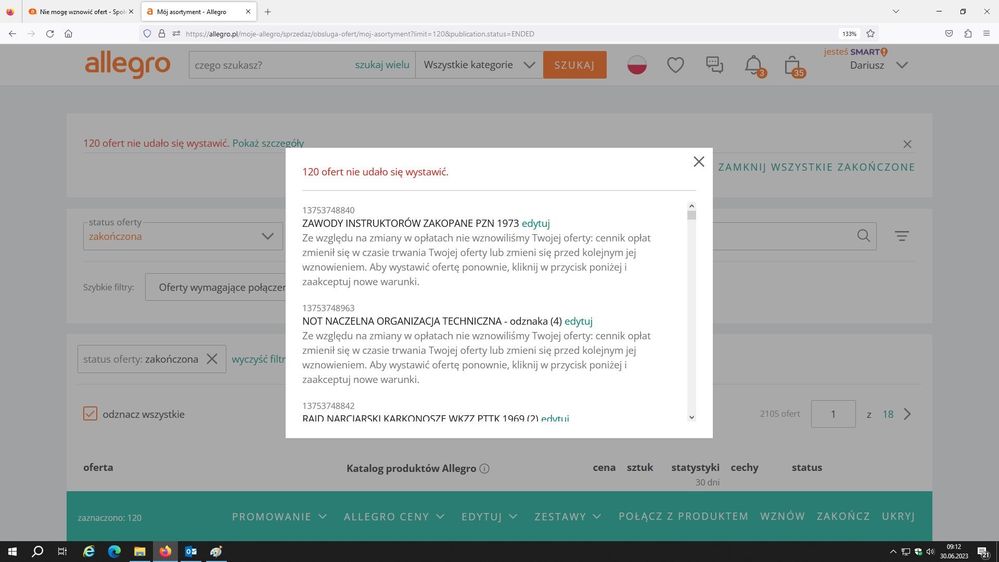This screenshot has height=562, width=999.
Task: Open Outlook from the Windows taskbar
Action: click(x=190, y=551)
